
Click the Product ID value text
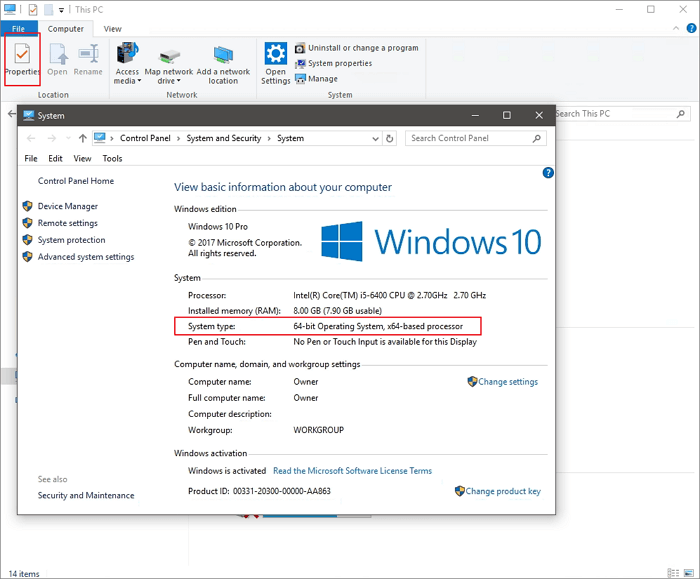282,492
